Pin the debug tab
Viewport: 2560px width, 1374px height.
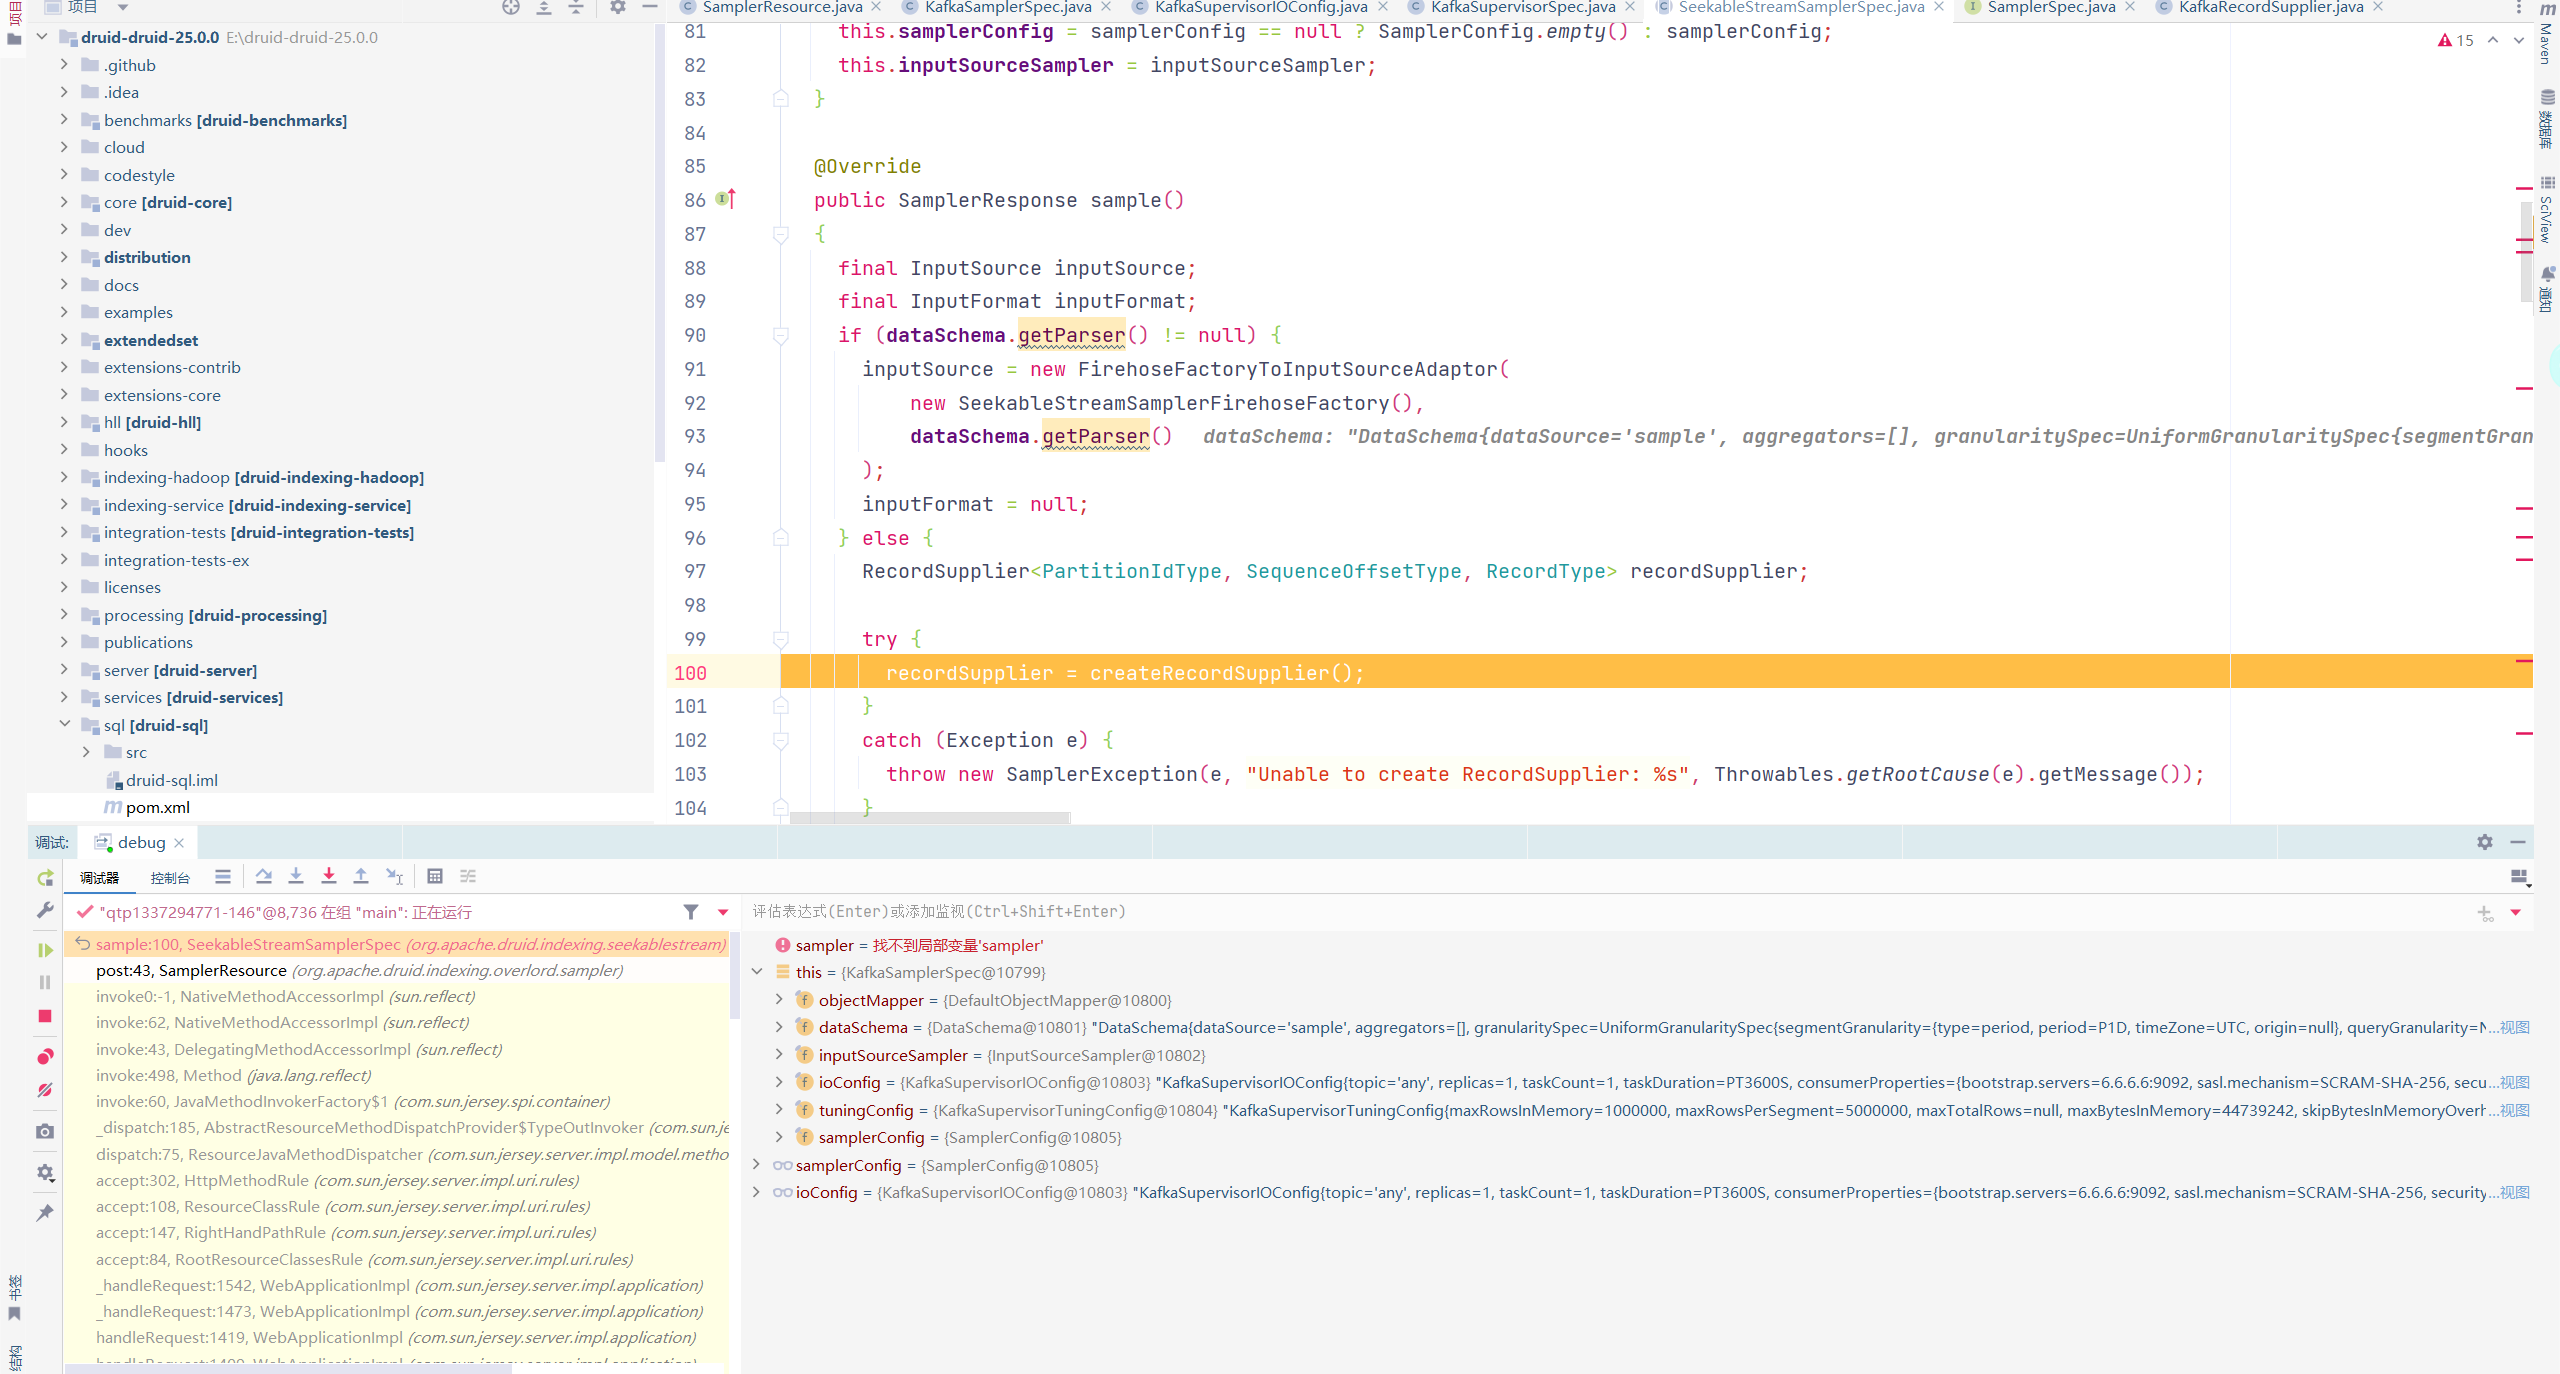click(x=45, y=1213)
